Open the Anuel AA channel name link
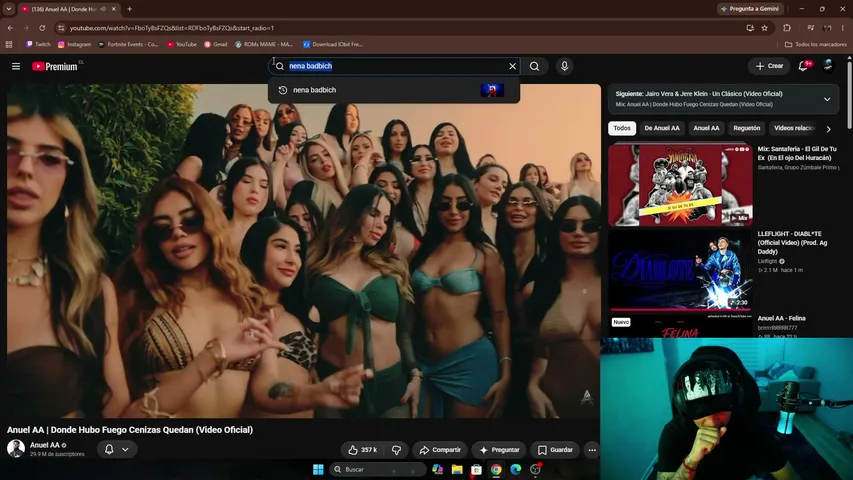This screenshot has height=480, width=853. [x=45, y=445]
